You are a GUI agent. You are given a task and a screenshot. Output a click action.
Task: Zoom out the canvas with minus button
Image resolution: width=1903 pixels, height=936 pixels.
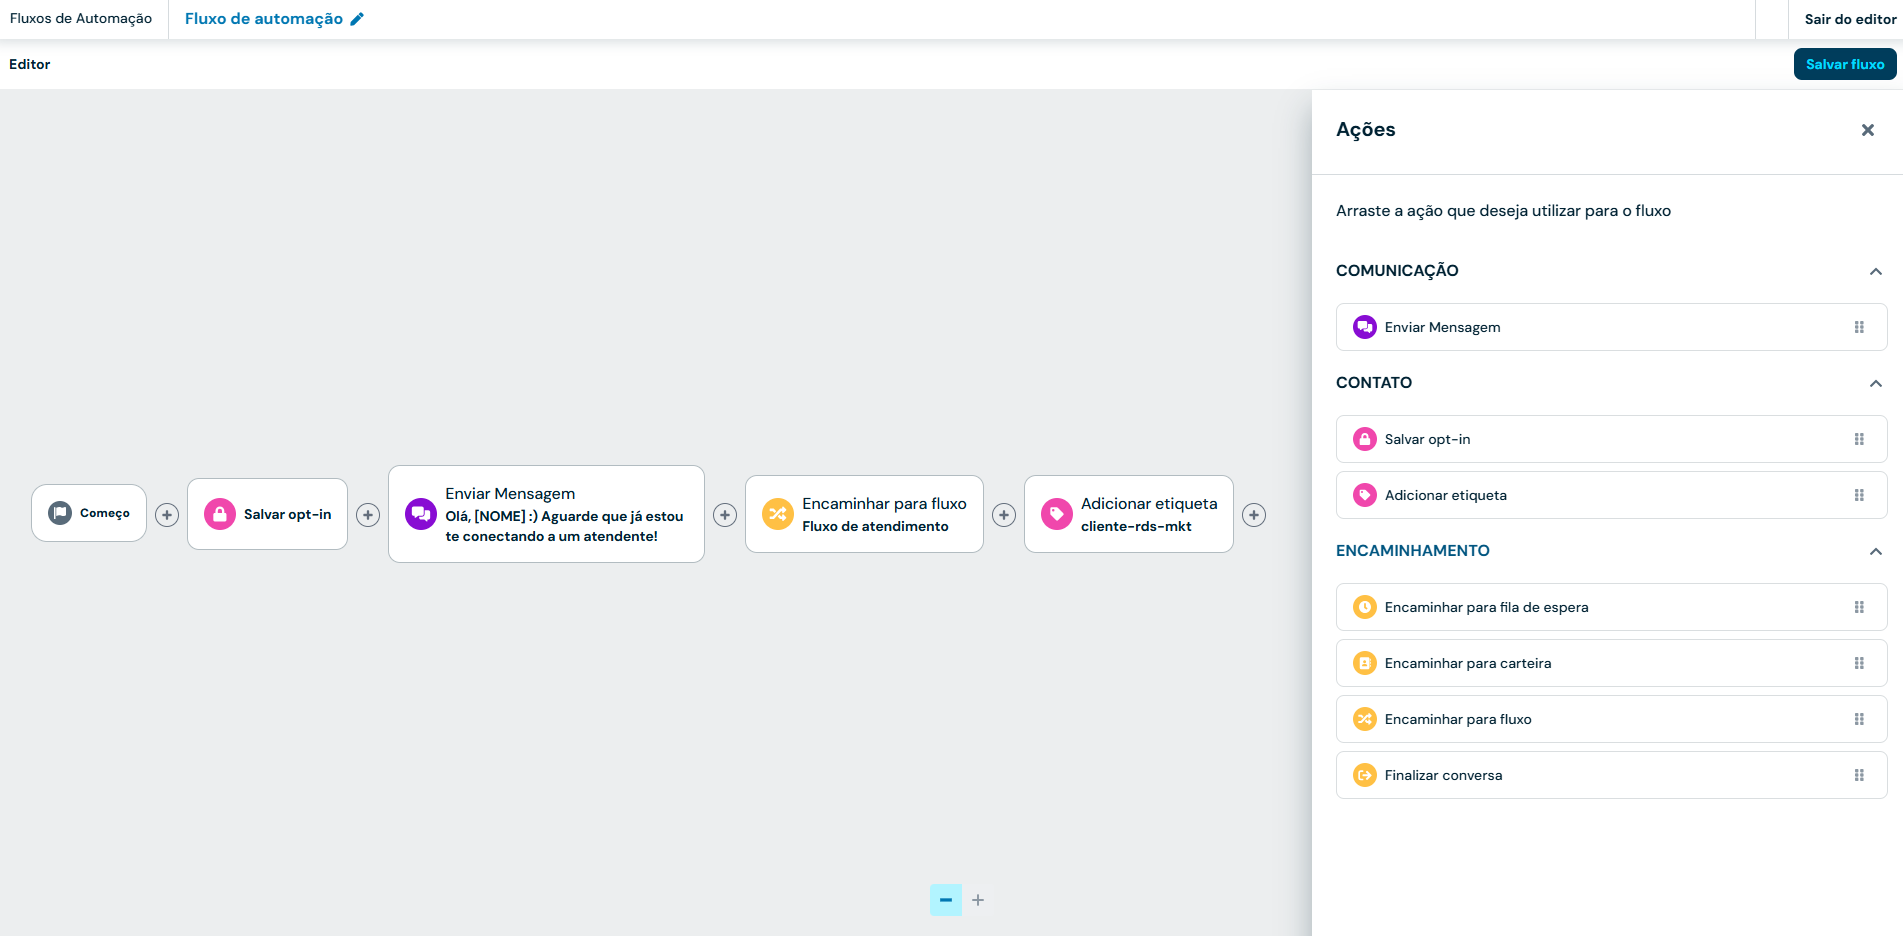945,900
